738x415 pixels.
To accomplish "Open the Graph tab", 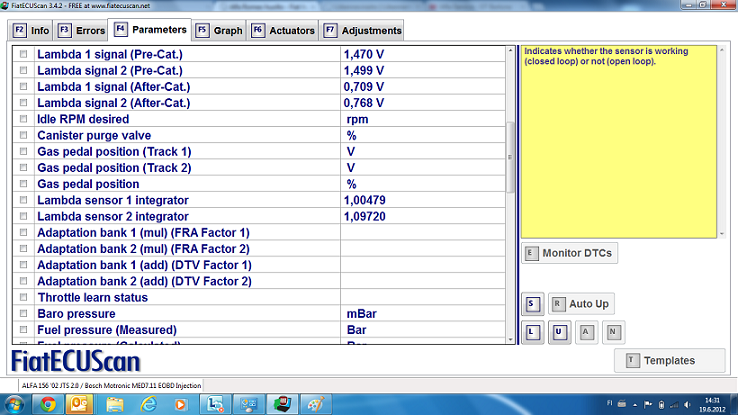I will [219, 31].
